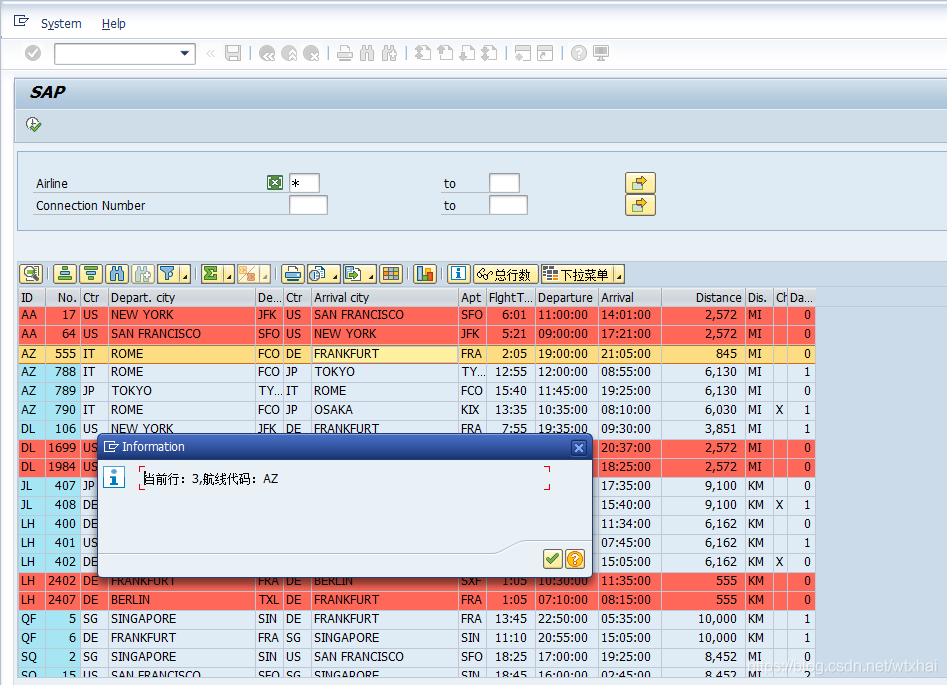Click the Back navigation icon
947x685 pixels.
click(x=267, y=53)
